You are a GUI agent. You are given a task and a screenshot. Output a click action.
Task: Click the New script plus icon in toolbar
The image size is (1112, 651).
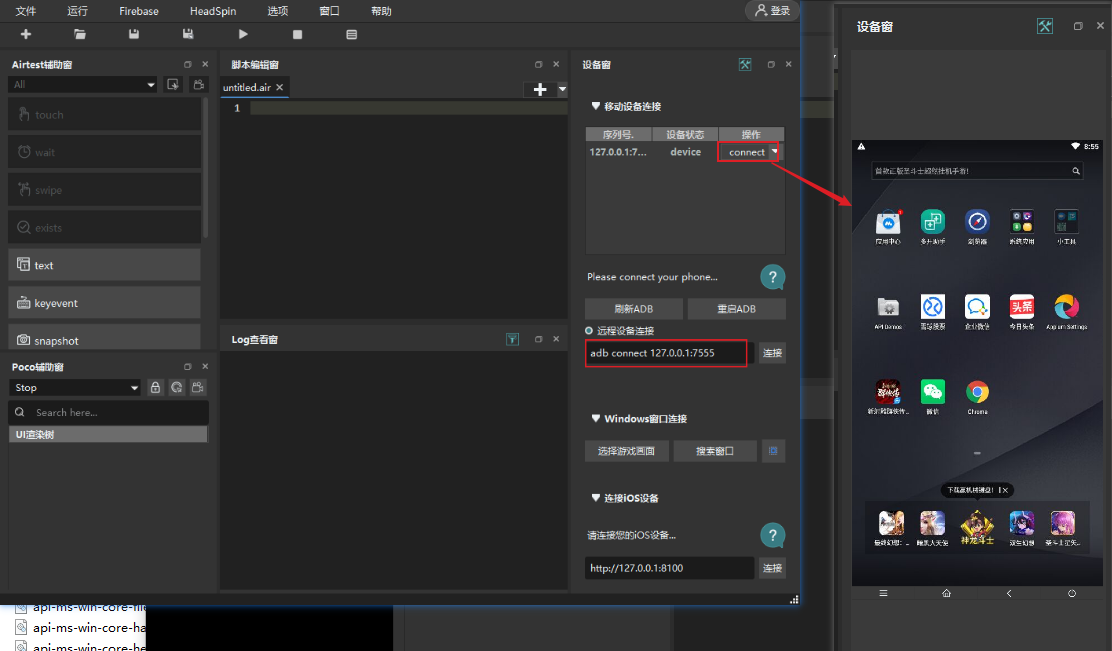26,34
